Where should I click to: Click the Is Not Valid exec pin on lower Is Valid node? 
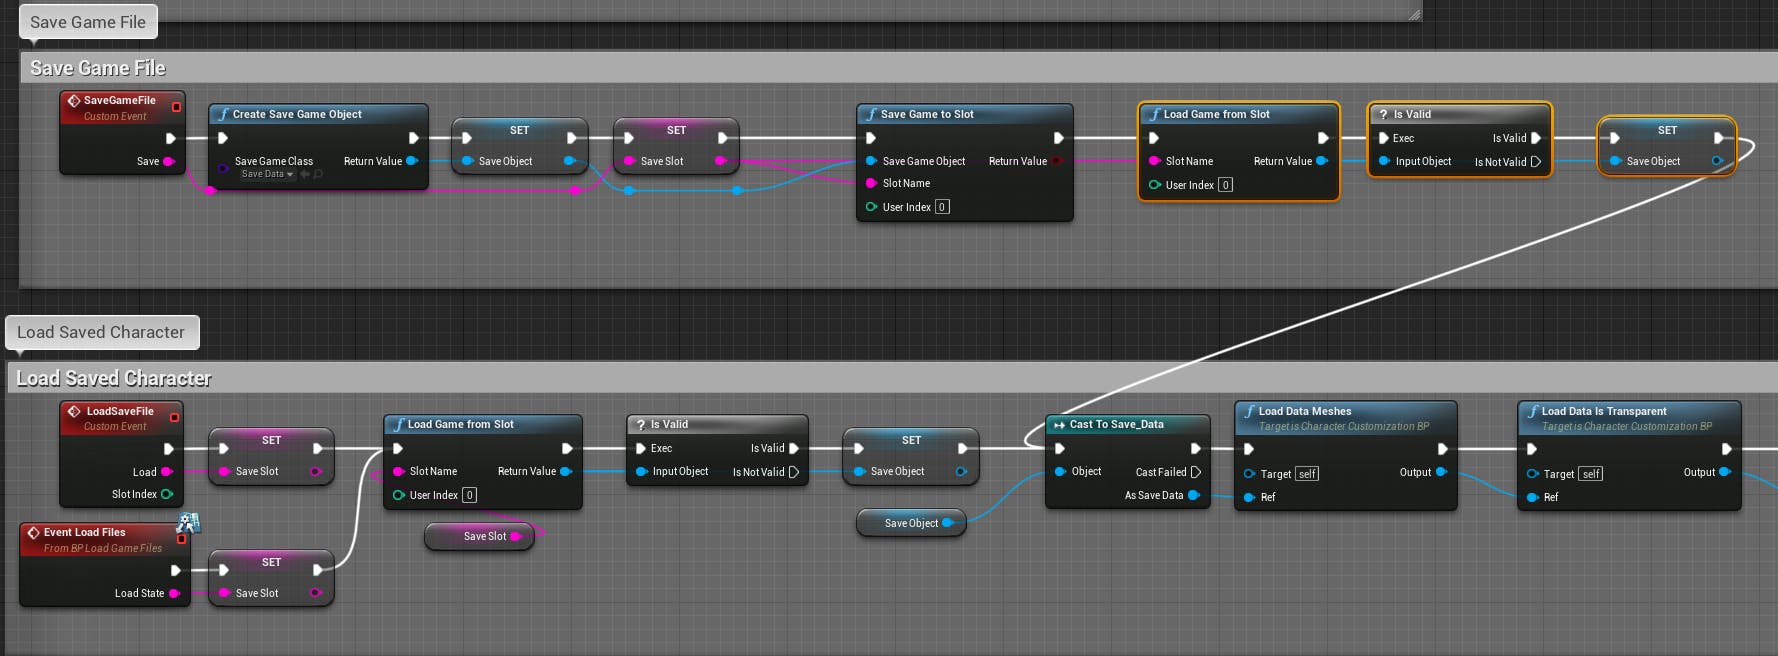point(794,472)
